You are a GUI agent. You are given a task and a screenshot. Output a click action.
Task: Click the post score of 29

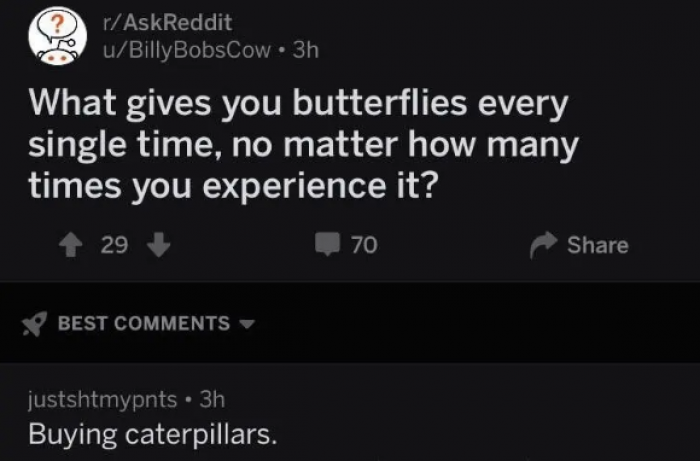pyautogui.click(x=114, y=245)
